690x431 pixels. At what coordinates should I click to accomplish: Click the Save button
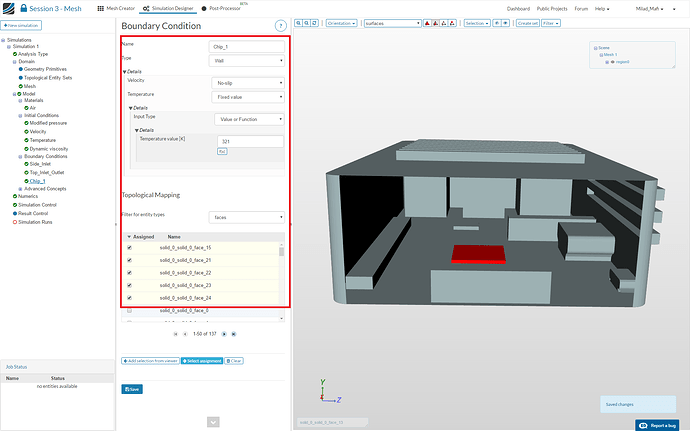131,388
